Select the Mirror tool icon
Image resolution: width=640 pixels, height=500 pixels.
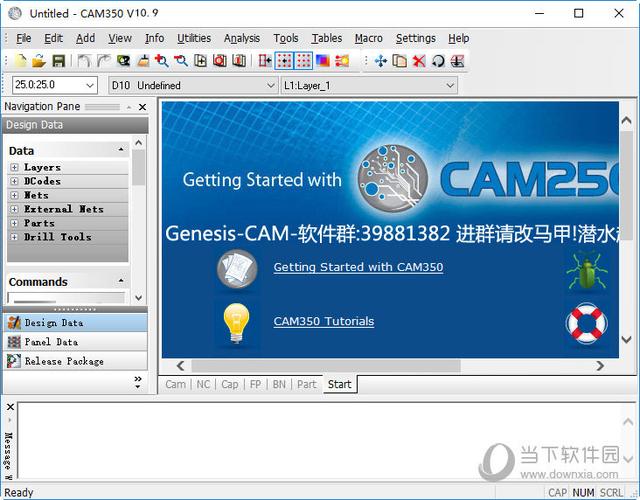[x=457, y=61]
